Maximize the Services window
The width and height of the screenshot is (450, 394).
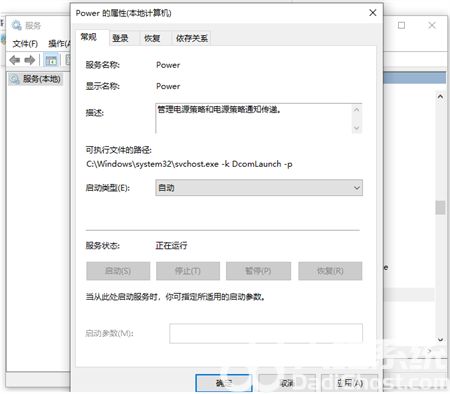pyautogui.click(x=401, y=25)
